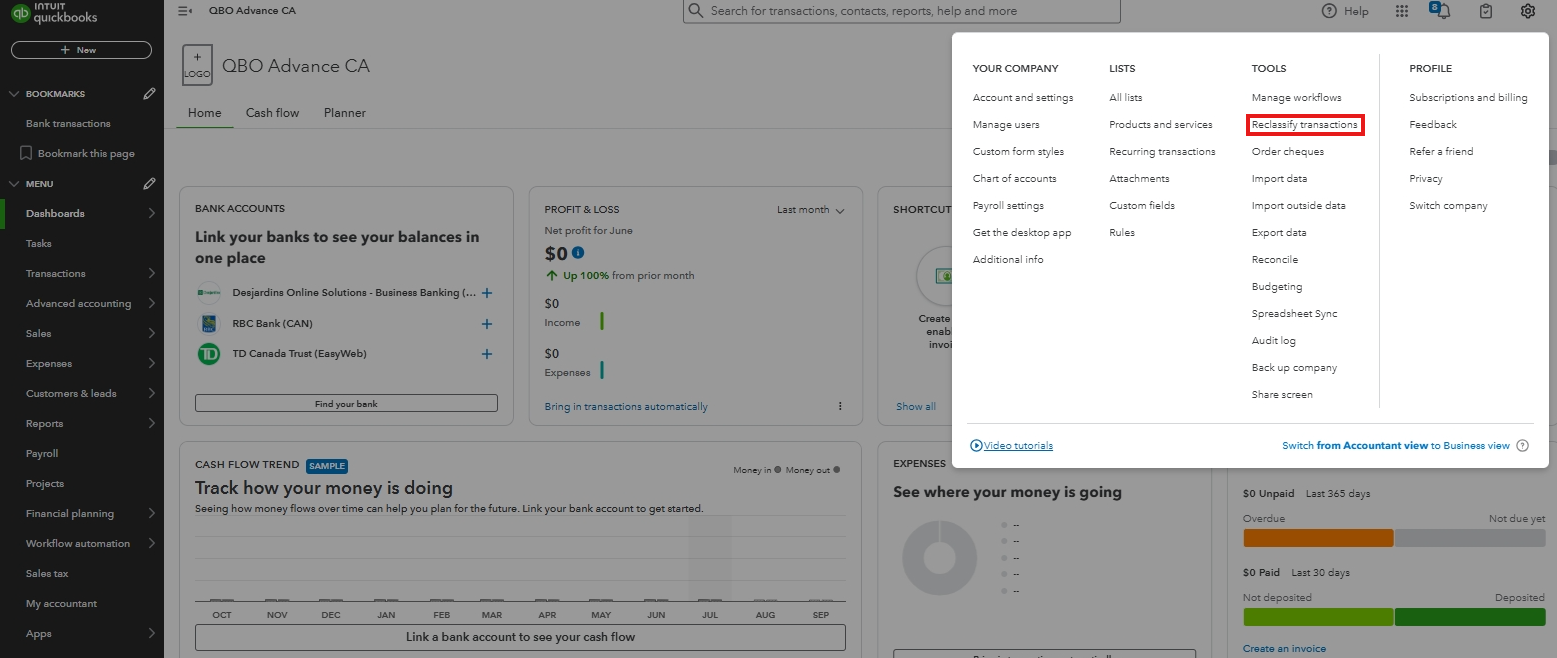
Task: Edit bookmarks with the pencil icon
Action: [149, 94]
